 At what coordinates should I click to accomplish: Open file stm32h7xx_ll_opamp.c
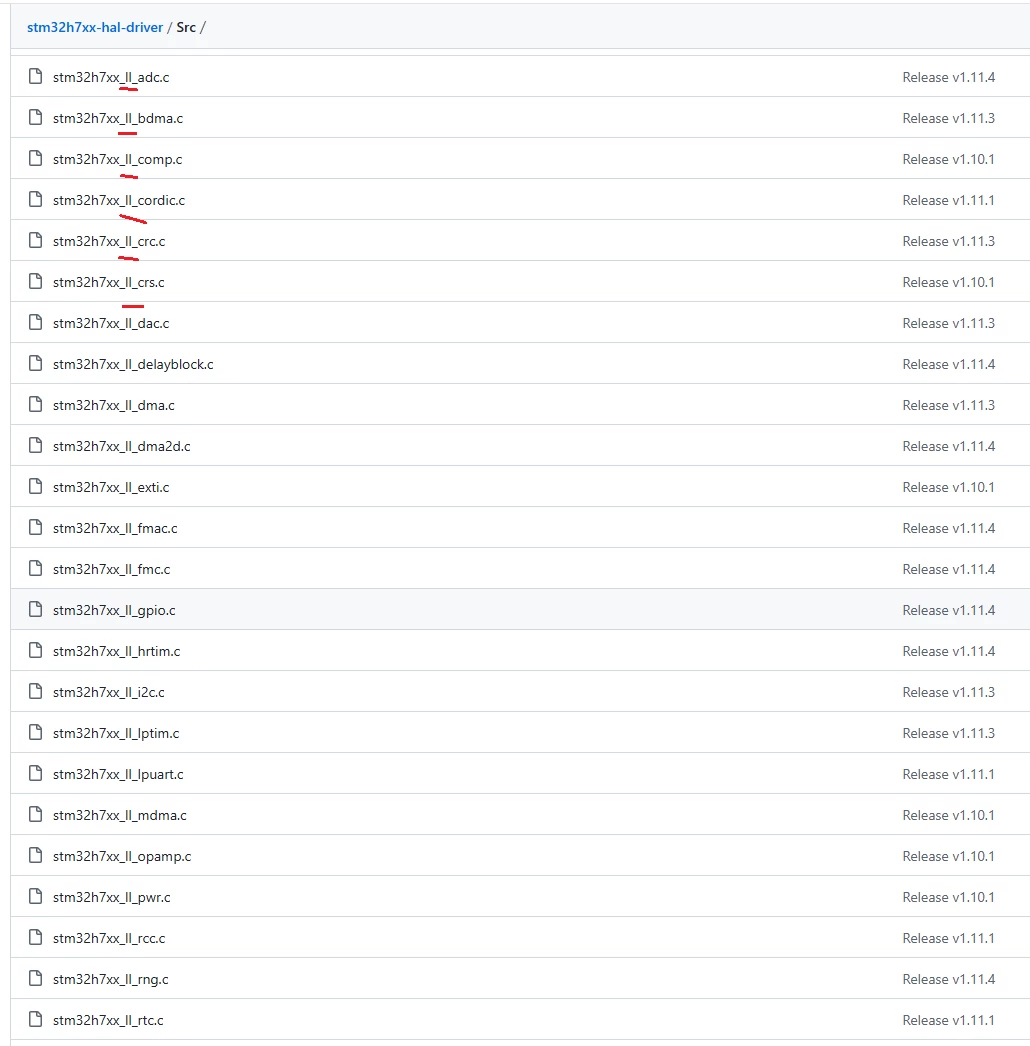point(122,857)
